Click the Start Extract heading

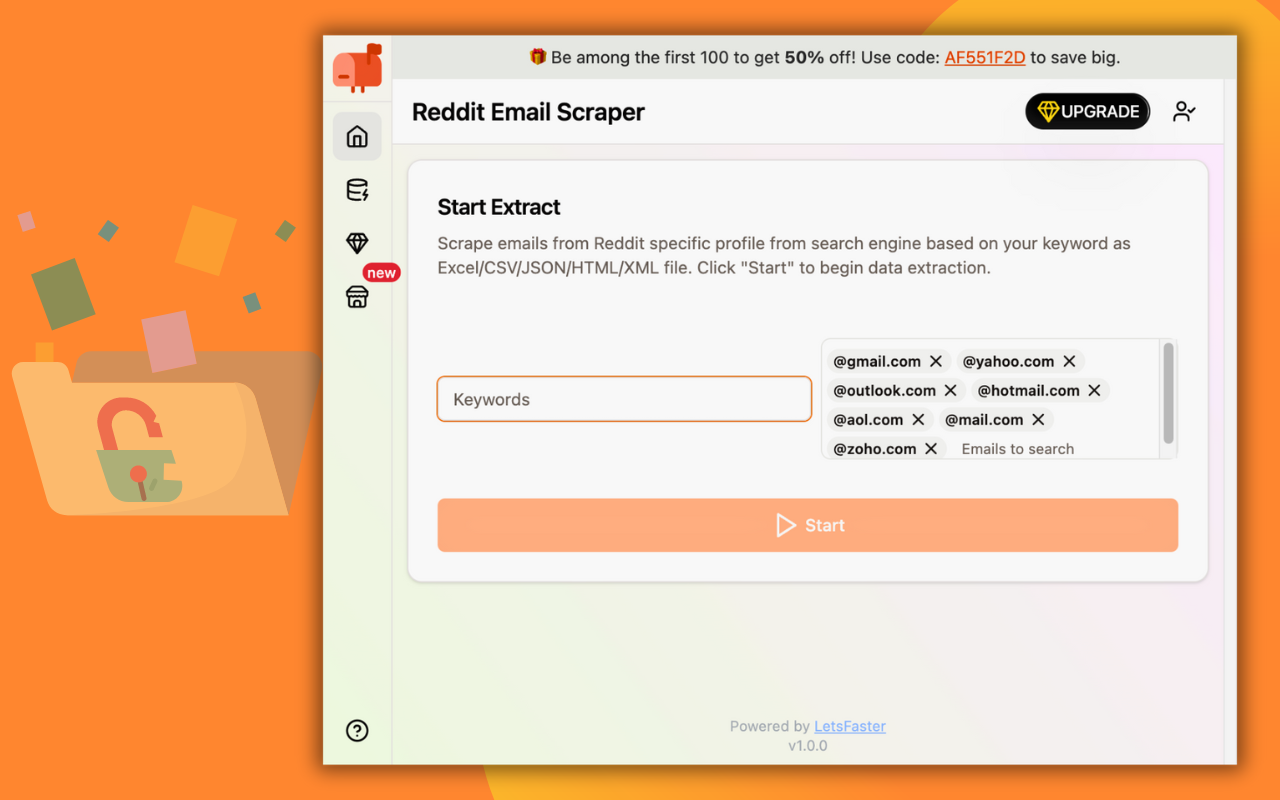click(x=499, y=207)
